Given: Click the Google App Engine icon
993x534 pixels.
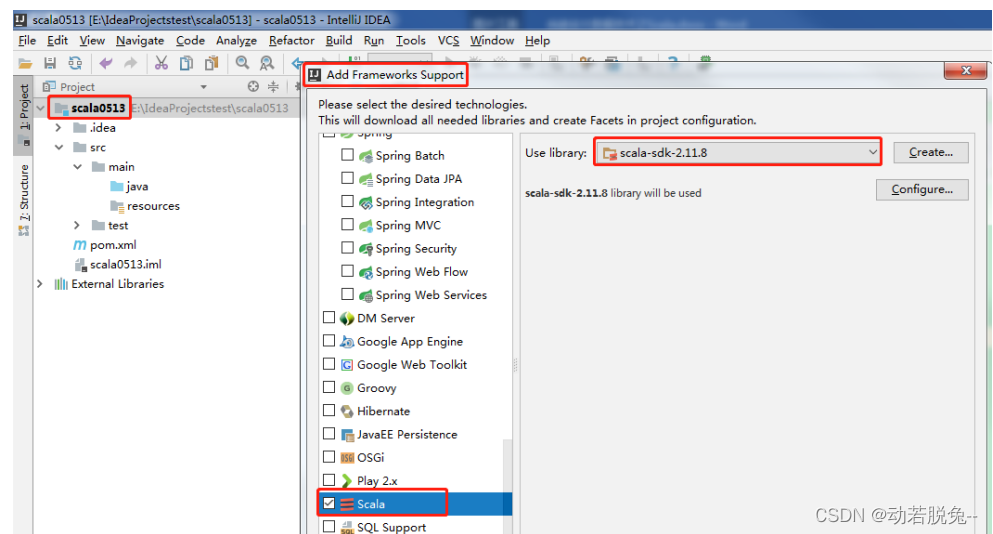Looking at the screenshot, I should pyautogui.click(x=346, y=341).
